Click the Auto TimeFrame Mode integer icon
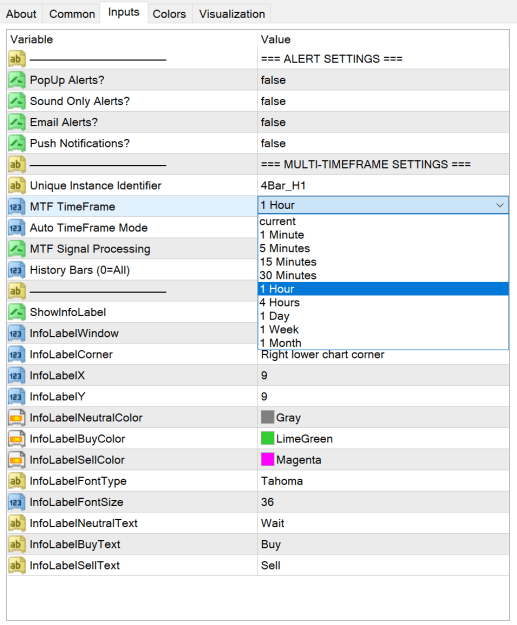This screenshot has width=517, height=625. [x=17, y=228]
